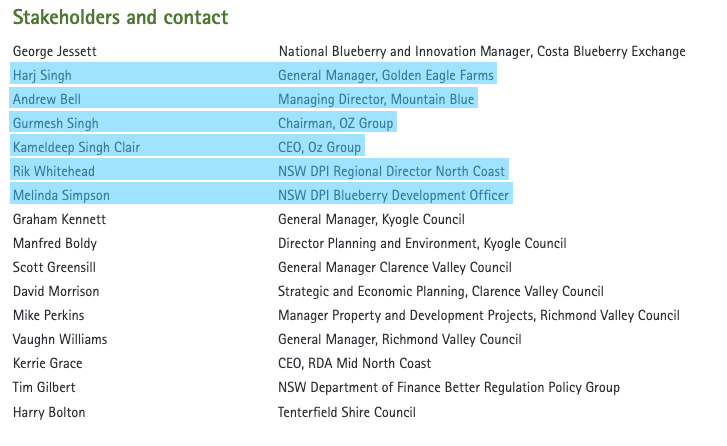727x446 pixels.
Task: Click 'Director Planning and Environment, Kyogle Council'
Action: (x=422, y=243)
